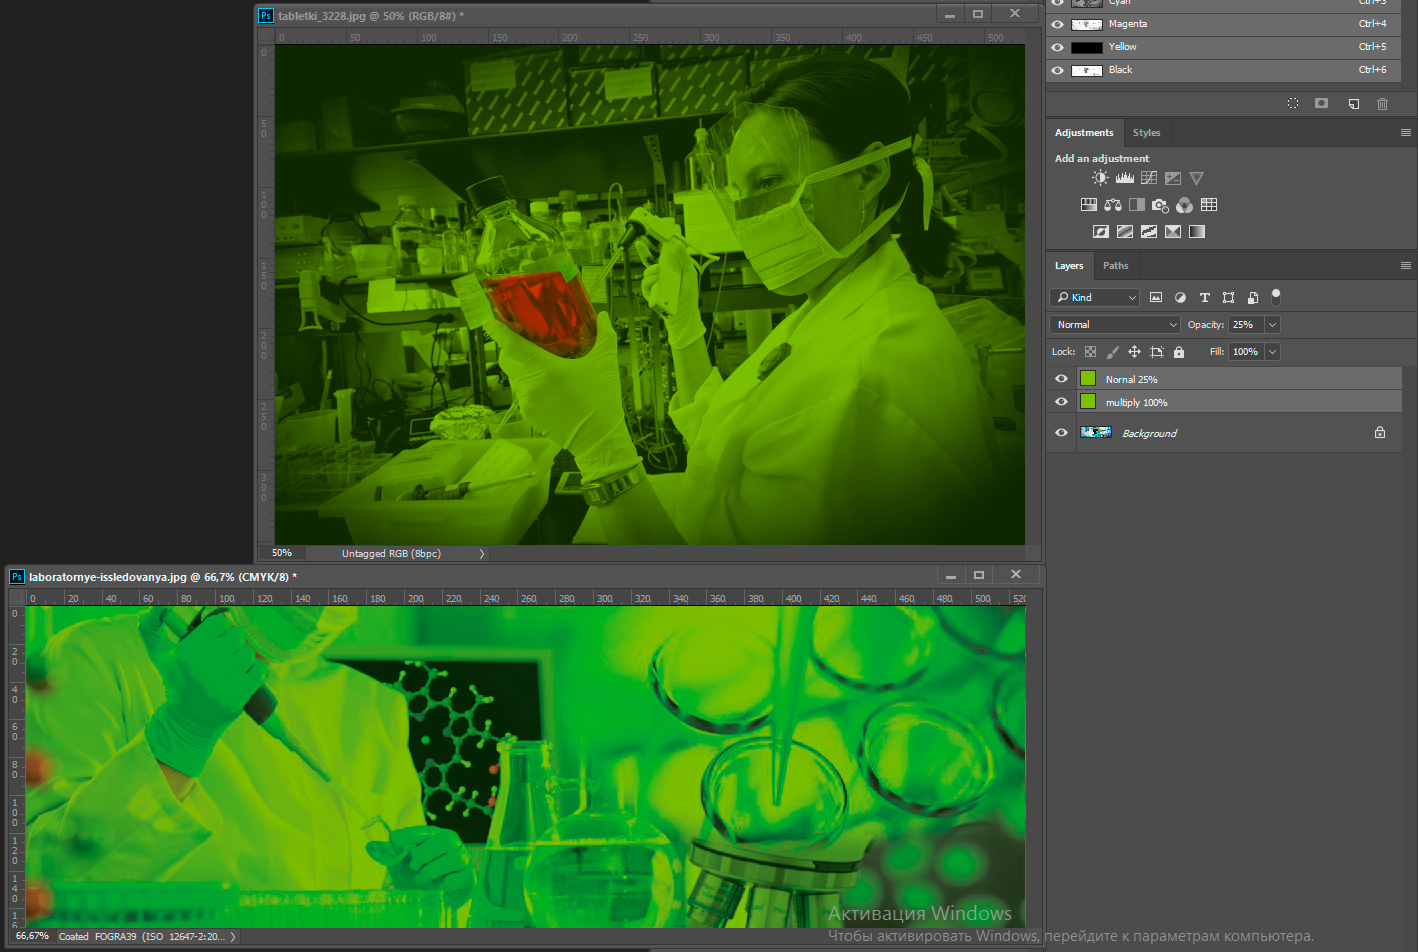Add a Curves adjustment
Image resolution: width=1418 pixels, height=952 pixels.
[x=1149, y=178]
